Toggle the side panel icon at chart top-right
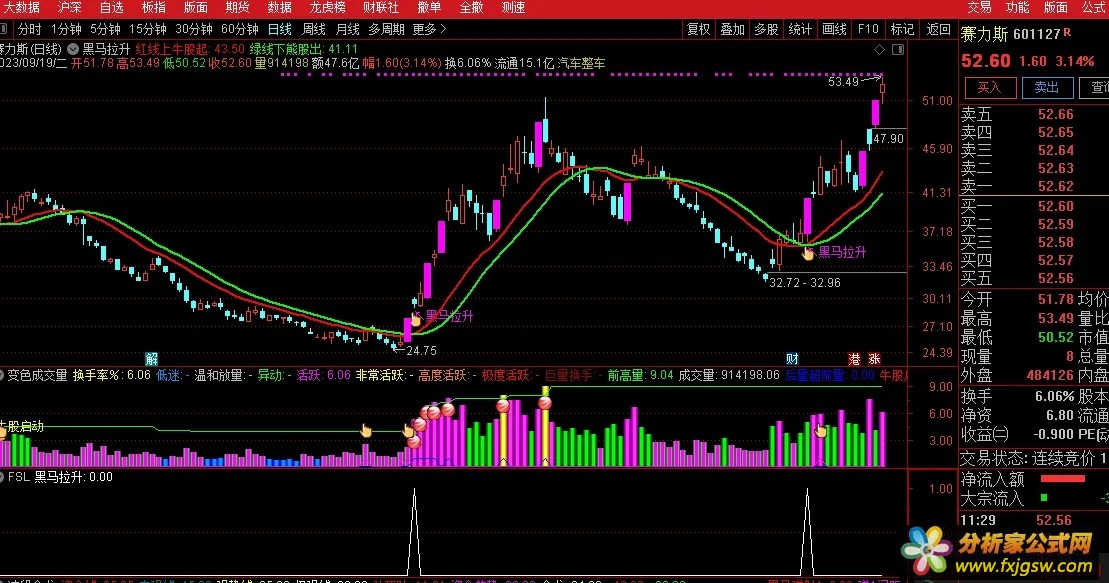Screen dimensions: 1109x583 (898, 50)
